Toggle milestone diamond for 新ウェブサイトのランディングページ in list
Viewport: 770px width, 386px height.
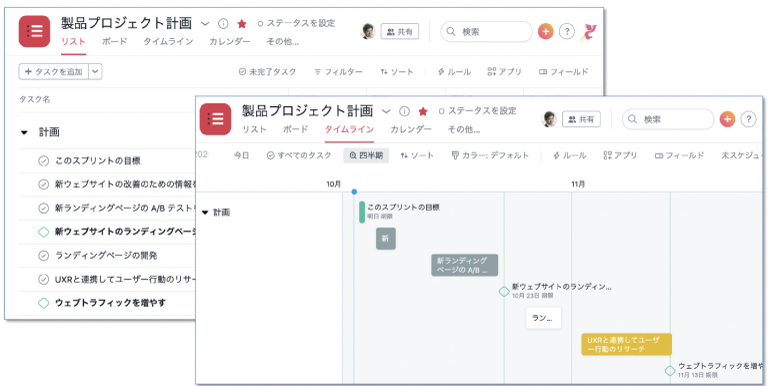44,232
